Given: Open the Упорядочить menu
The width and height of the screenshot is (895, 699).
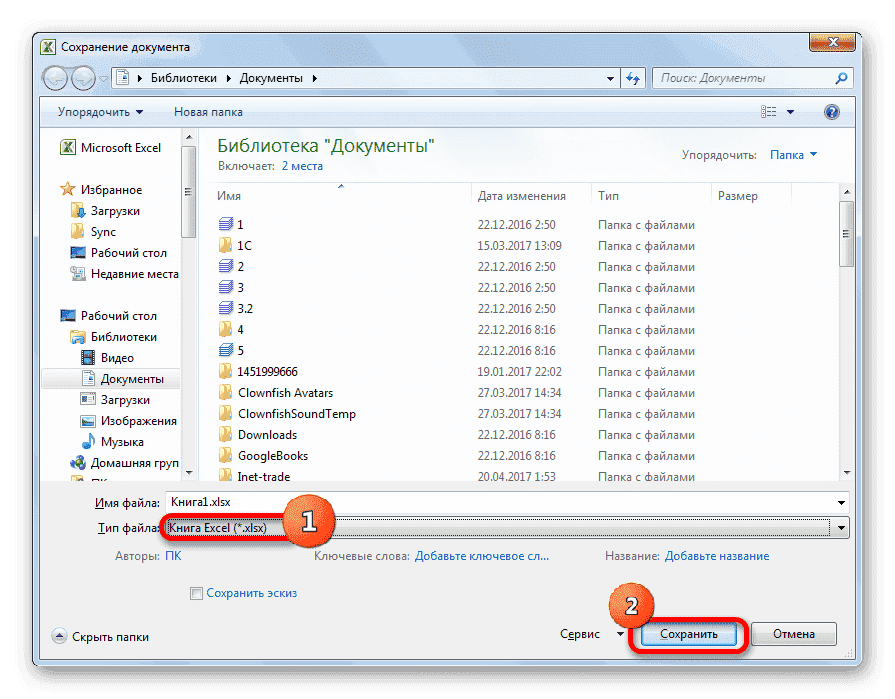Looking at the screenshot, I should tap(94, 111).
